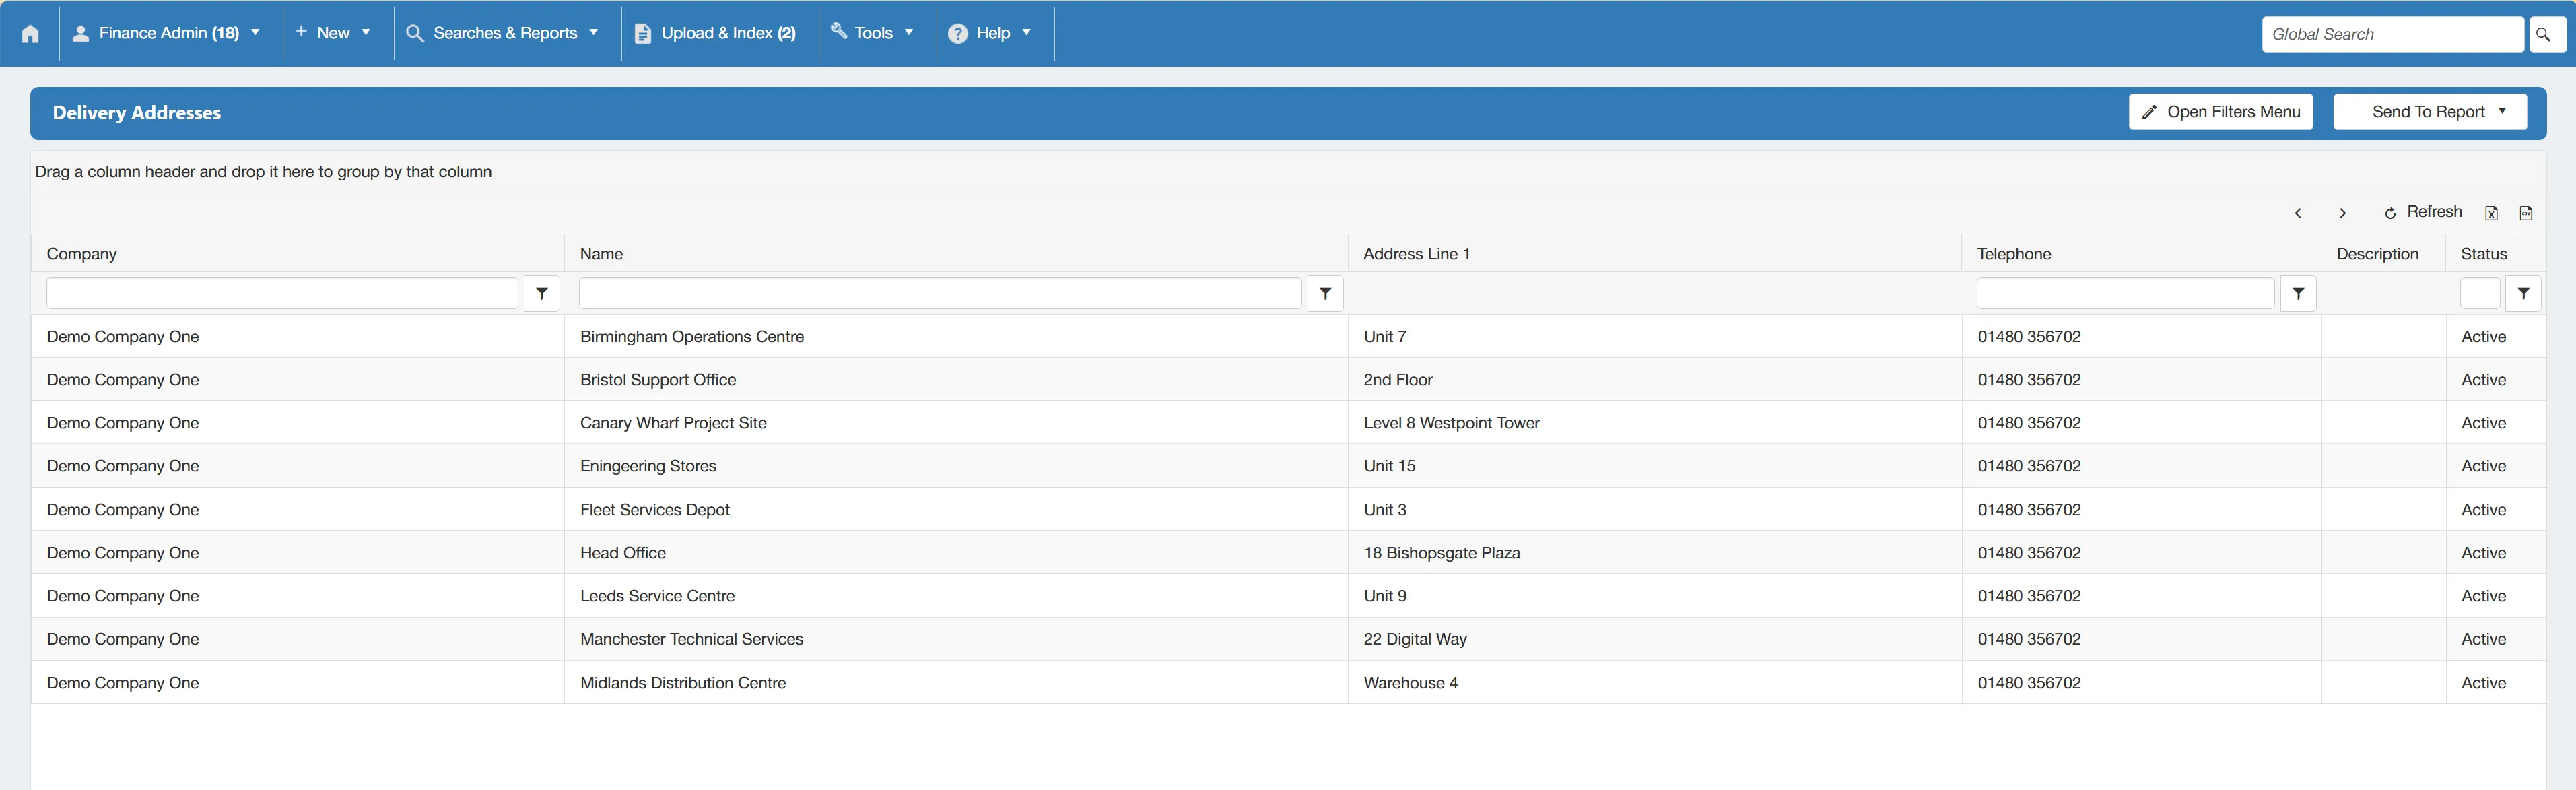The image size is (2576, 790).
Task: Open Company column filter funnel
Action: [542, 294]
